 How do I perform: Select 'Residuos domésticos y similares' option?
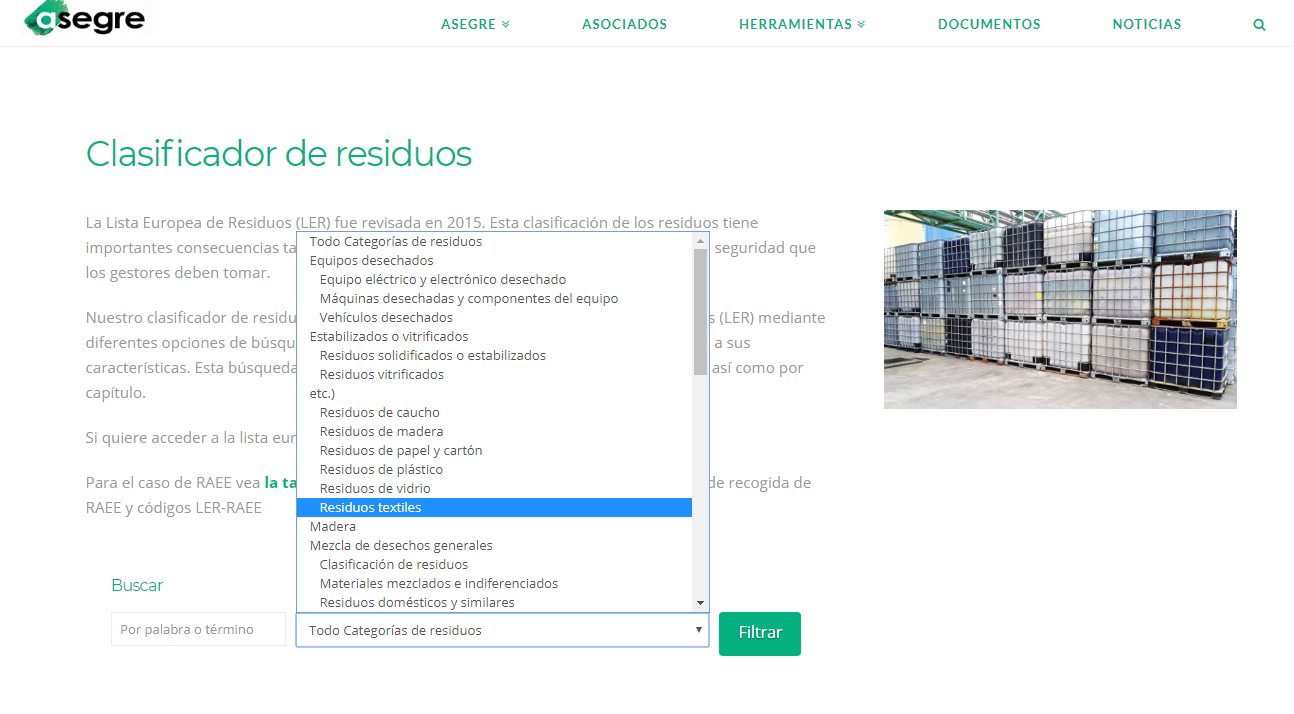pyautogui.click(x=416, y=603)
